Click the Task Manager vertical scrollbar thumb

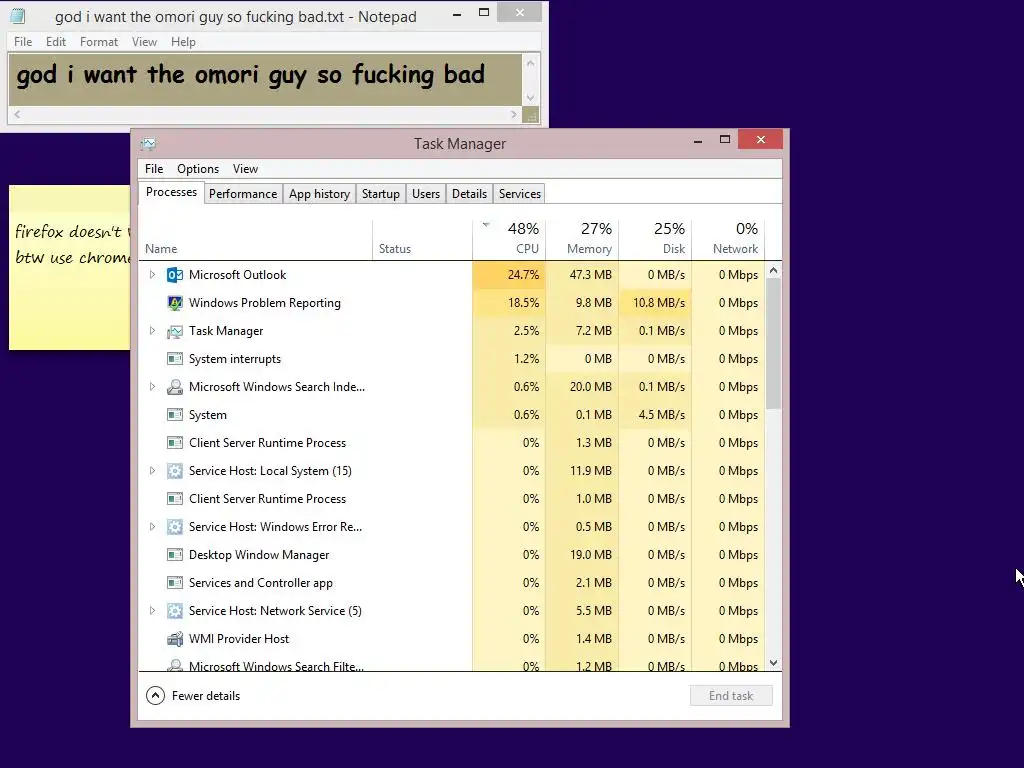point(773,344)
